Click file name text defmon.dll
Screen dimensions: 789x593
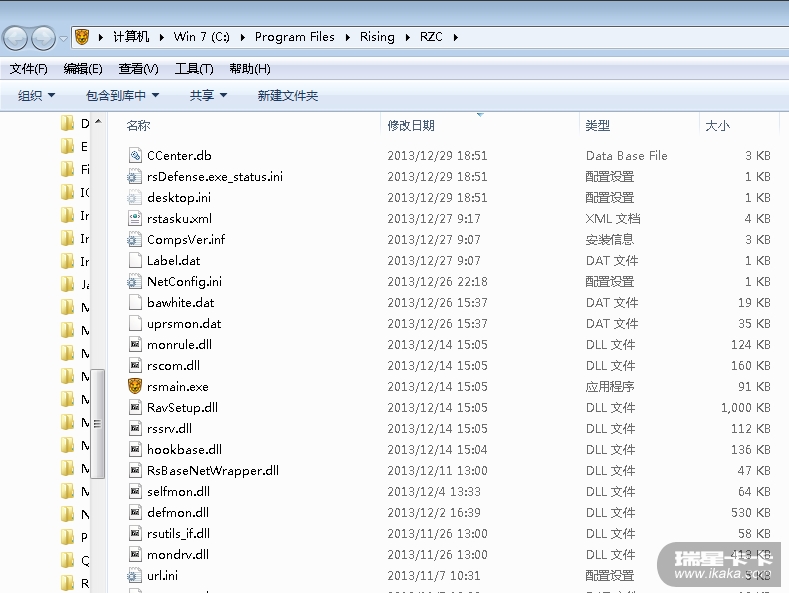click(x=178, y=512)
